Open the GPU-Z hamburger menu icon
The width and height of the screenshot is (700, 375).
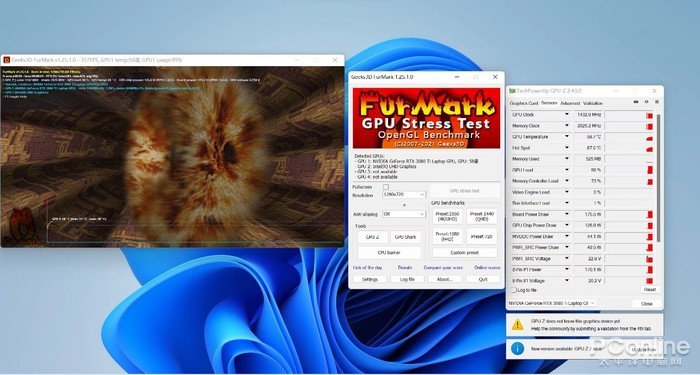pos(657,102)
